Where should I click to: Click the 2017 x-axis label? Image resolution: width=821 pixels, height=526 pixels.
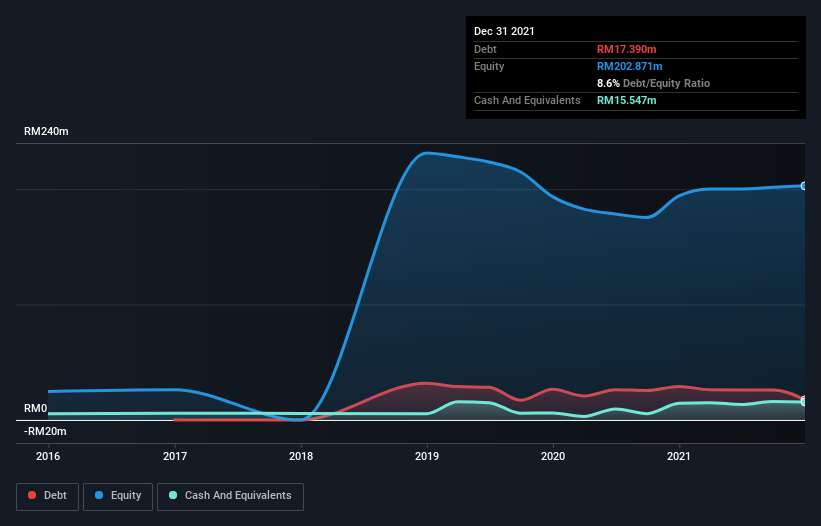(175, 456)
